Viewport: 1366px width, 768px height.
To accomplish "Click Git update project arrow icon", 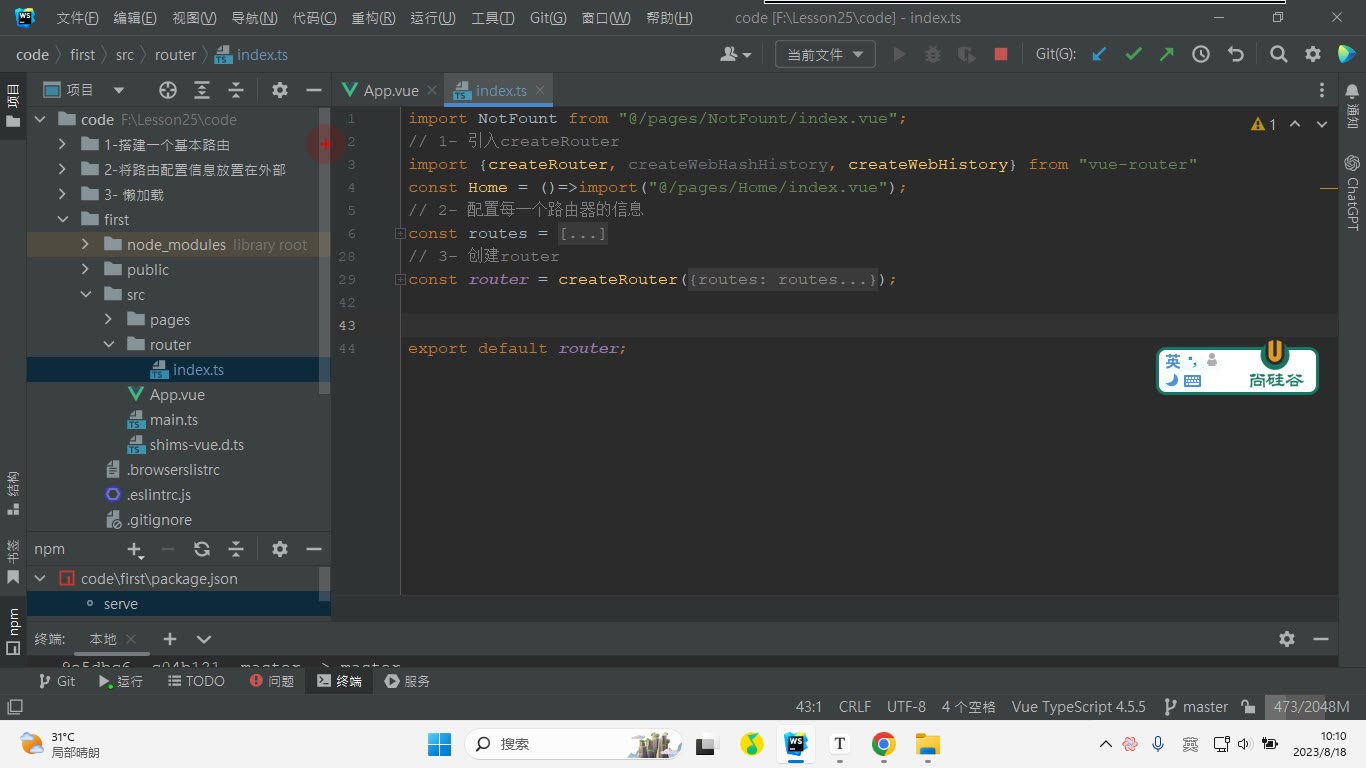I will tap(1099, 55).
